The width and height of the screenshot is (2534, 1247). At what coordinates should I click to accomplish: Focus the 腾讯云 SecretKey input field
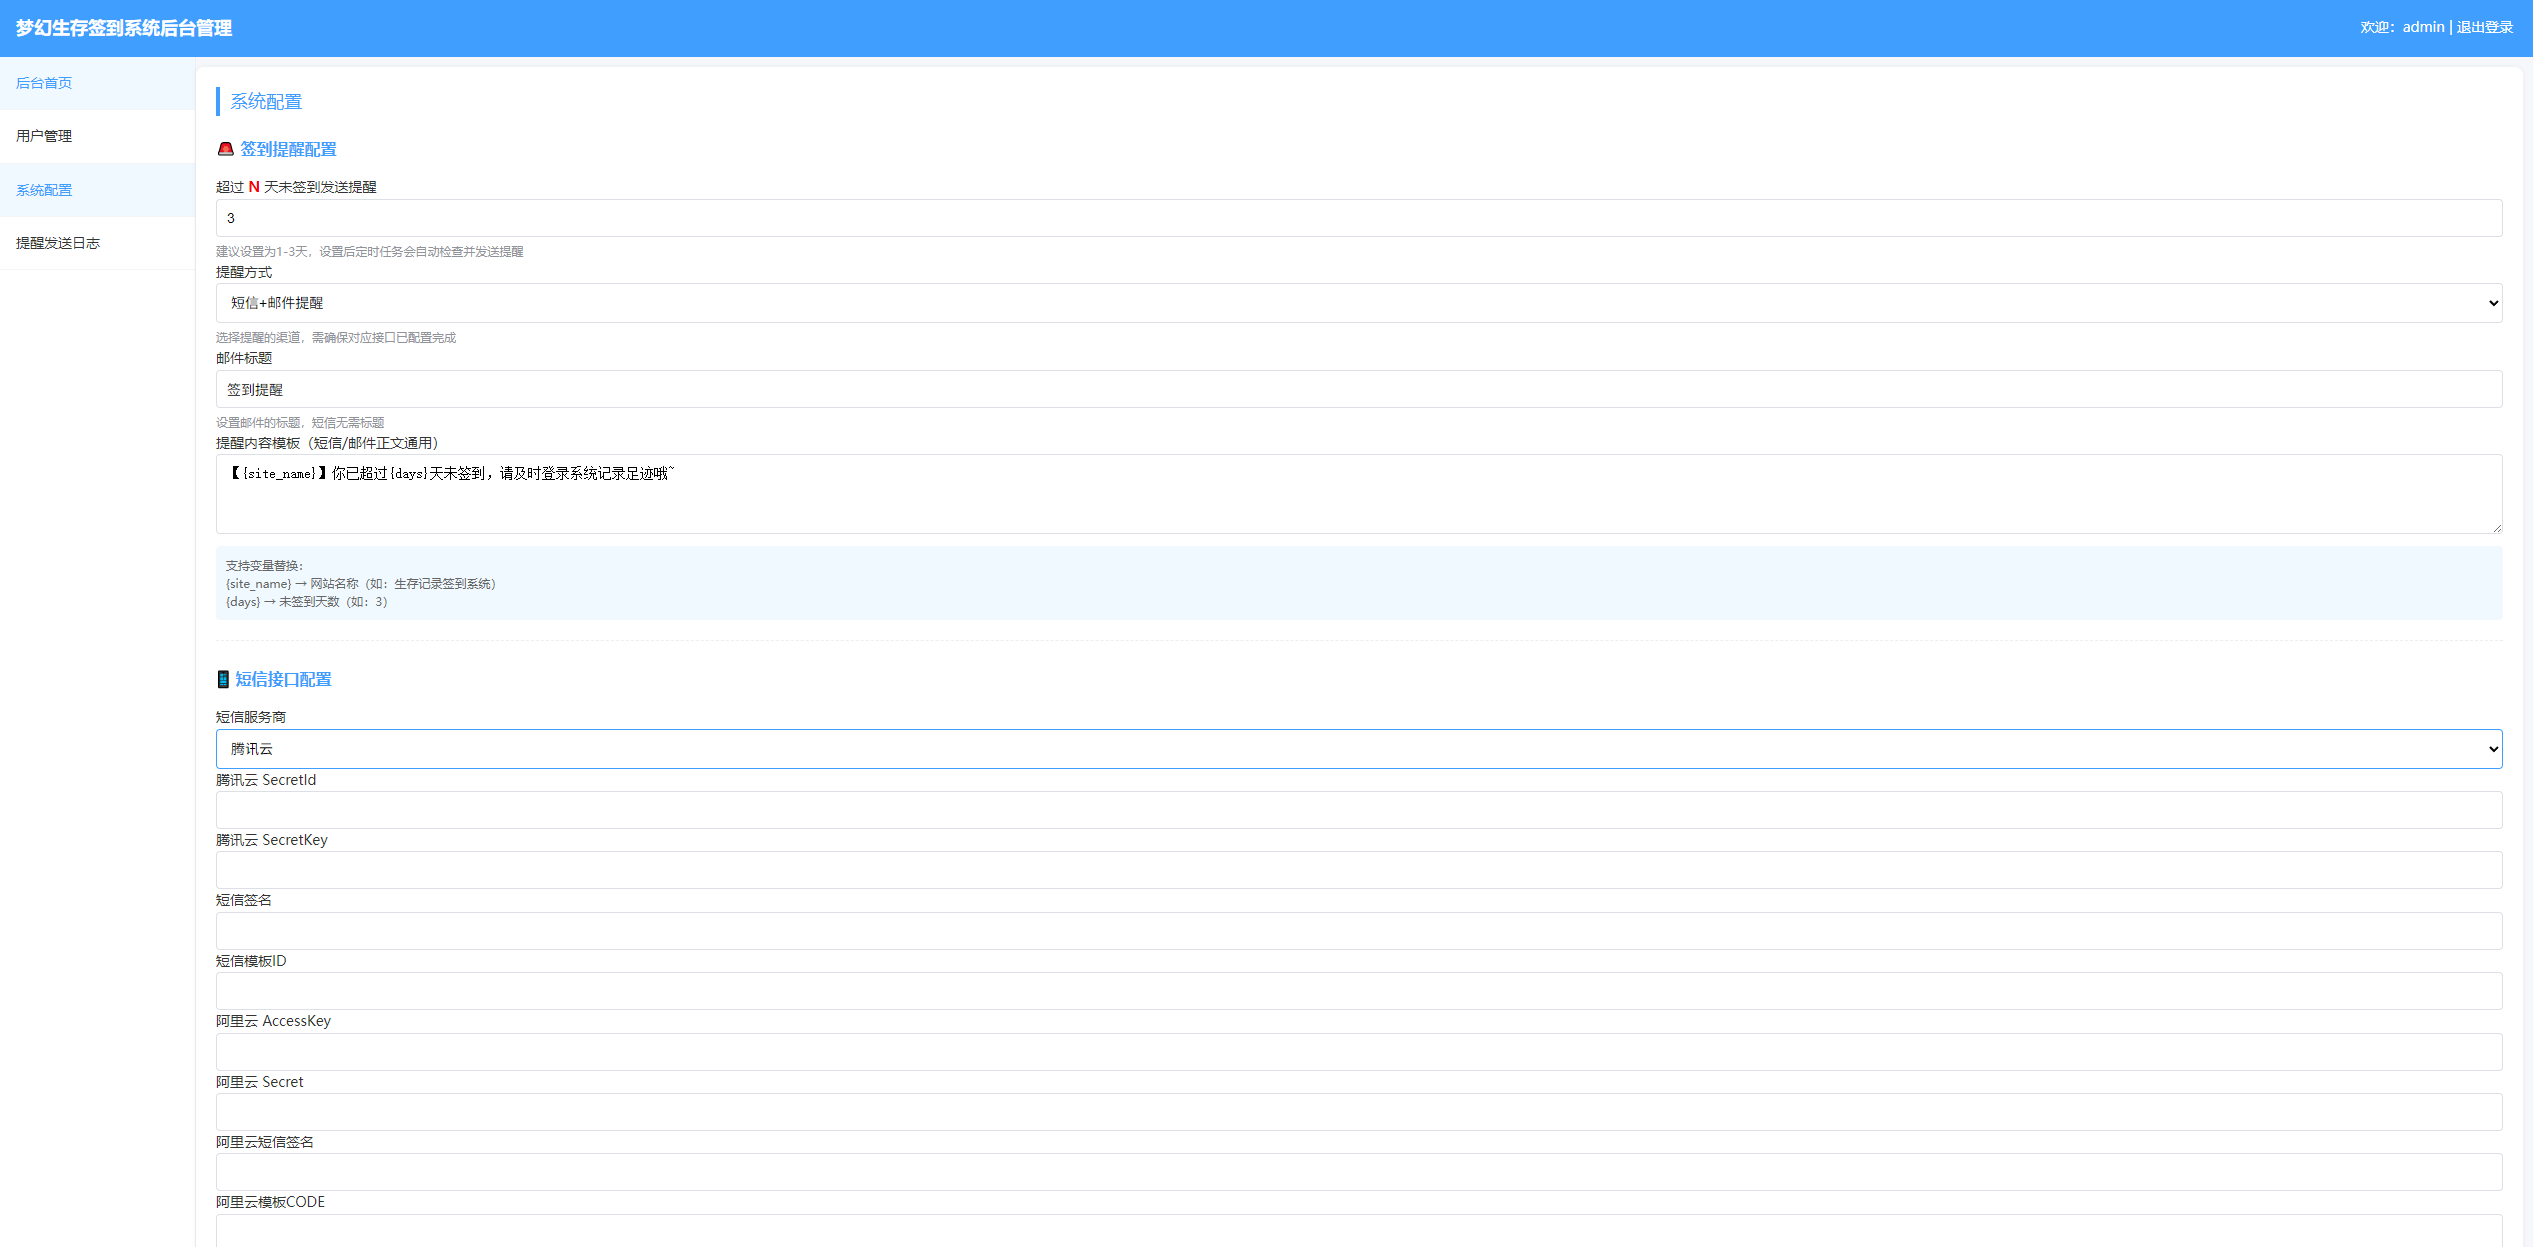click(x=1358, y=870)
